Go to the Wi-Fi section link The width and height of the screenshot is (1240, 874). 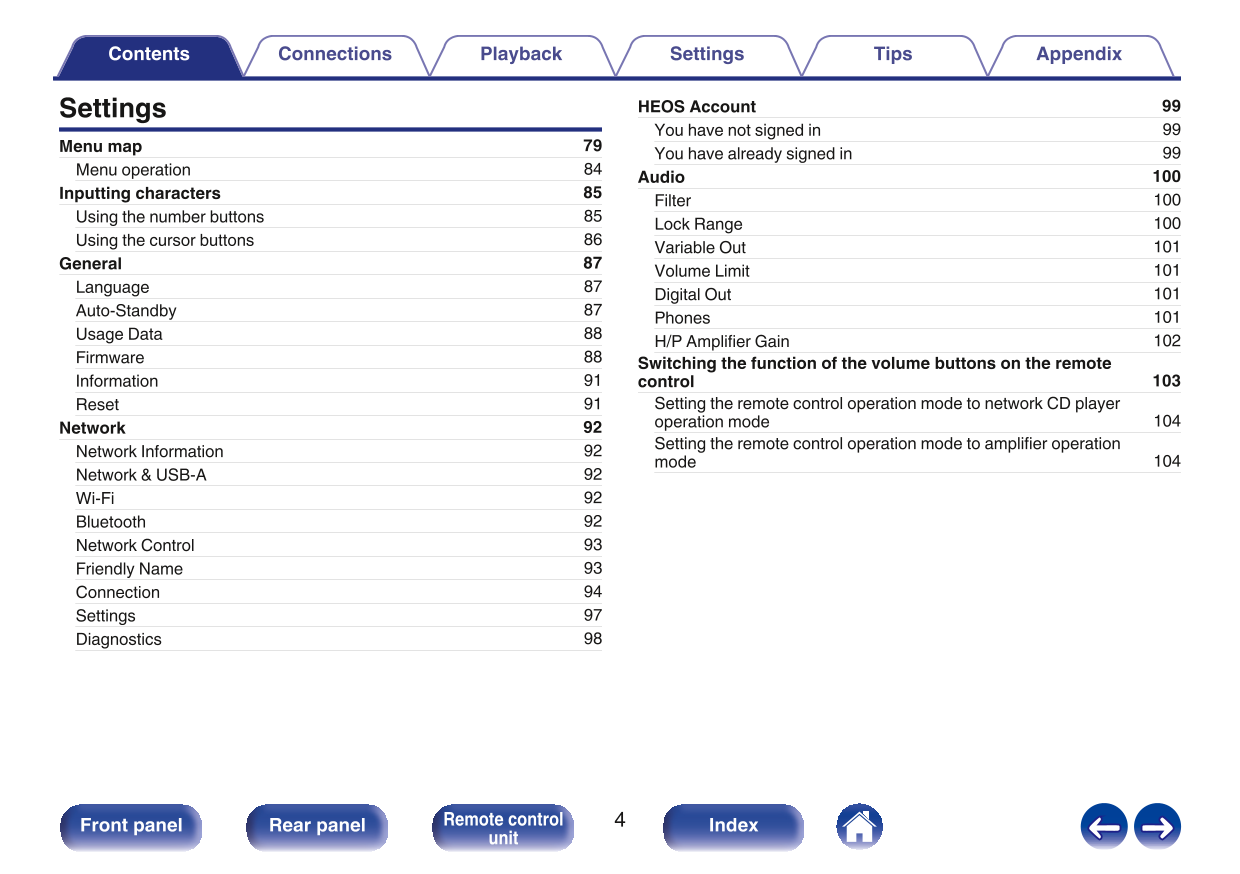(95, 498)
